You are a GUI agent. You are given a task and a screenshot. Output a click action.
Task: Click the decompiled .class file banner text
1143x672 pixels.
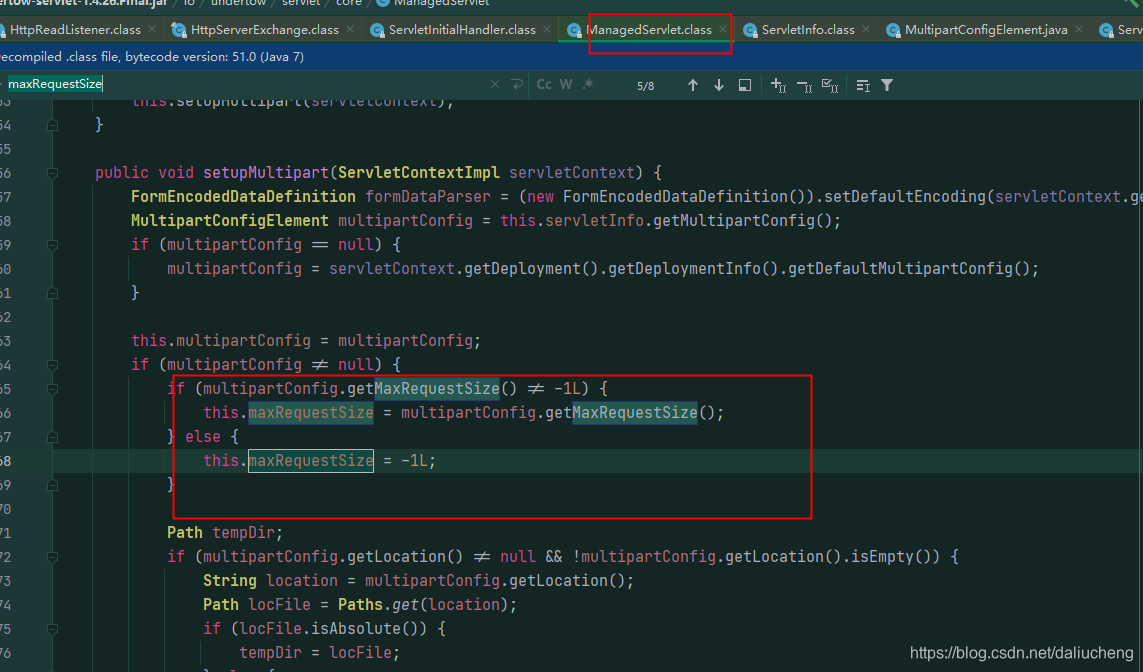click(x=152, y=57)
